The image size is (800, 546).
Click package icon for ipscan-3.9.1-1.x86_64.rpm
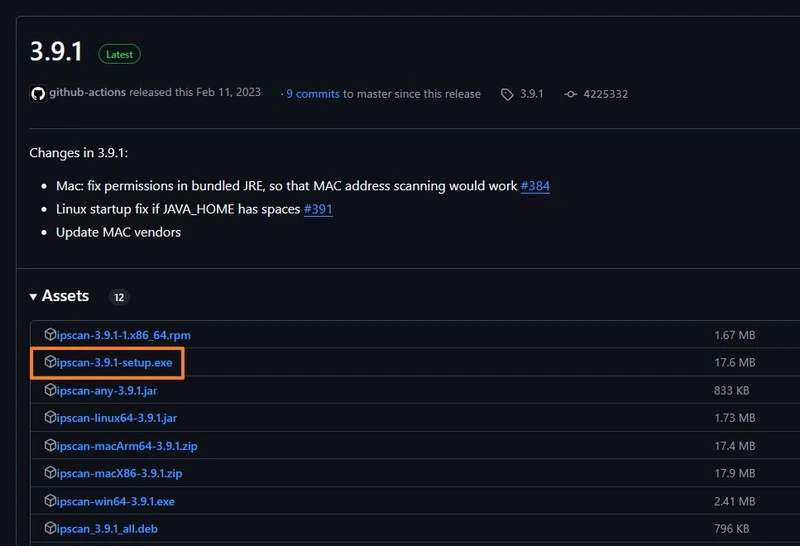coord(50,334)
